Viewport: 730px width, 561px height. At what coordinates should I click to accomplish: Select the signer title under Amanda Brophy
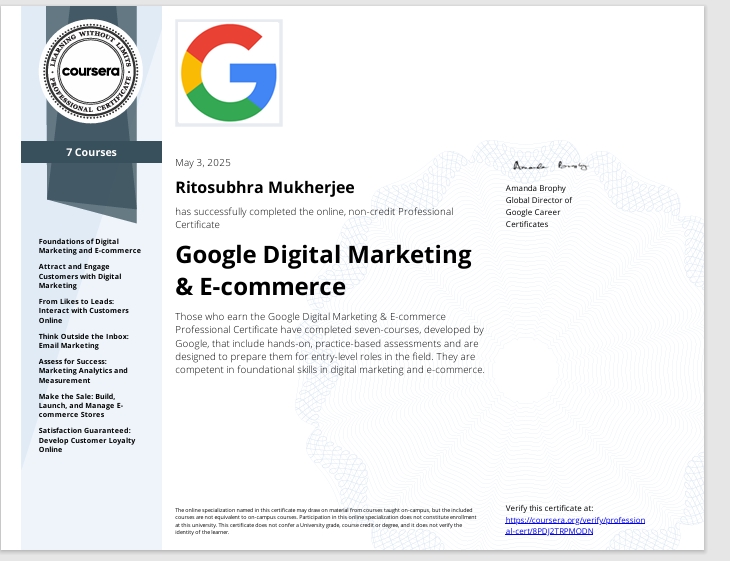coord(539,212)
